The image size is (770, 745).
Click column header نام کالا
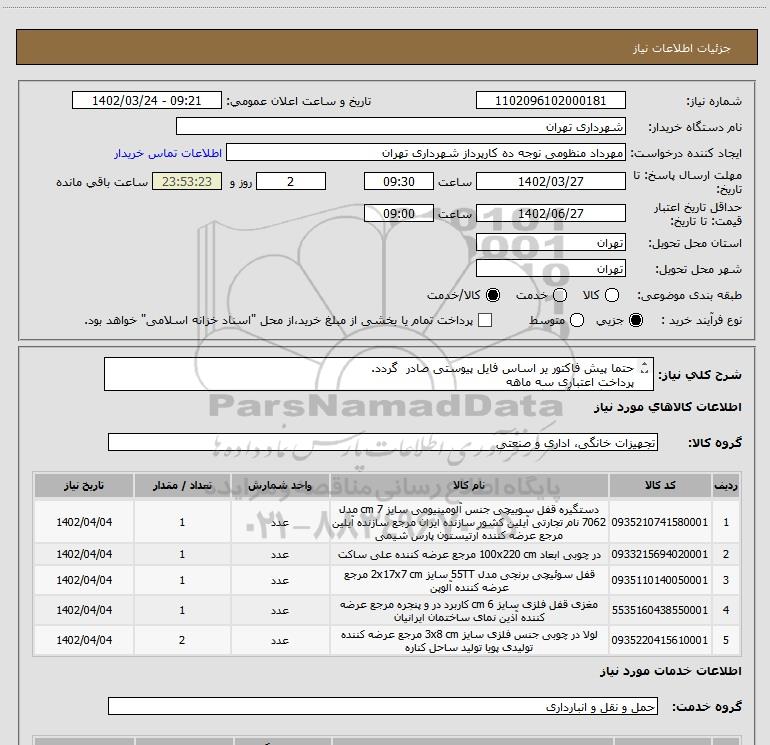pyautogui.click(x=469, y=486)
